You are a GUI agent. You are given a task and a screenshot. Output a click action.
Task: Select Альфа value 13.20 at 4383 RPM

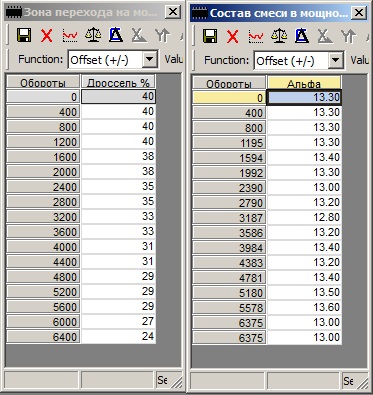click(304, 262)
